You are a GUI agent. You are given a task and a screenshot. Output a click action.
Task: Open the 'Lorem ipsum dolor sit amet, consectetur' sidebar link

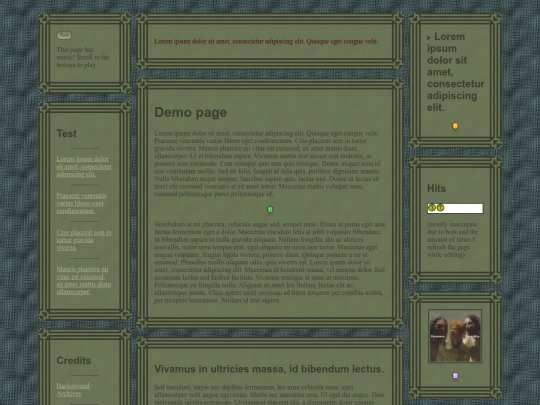pos(84,167)
